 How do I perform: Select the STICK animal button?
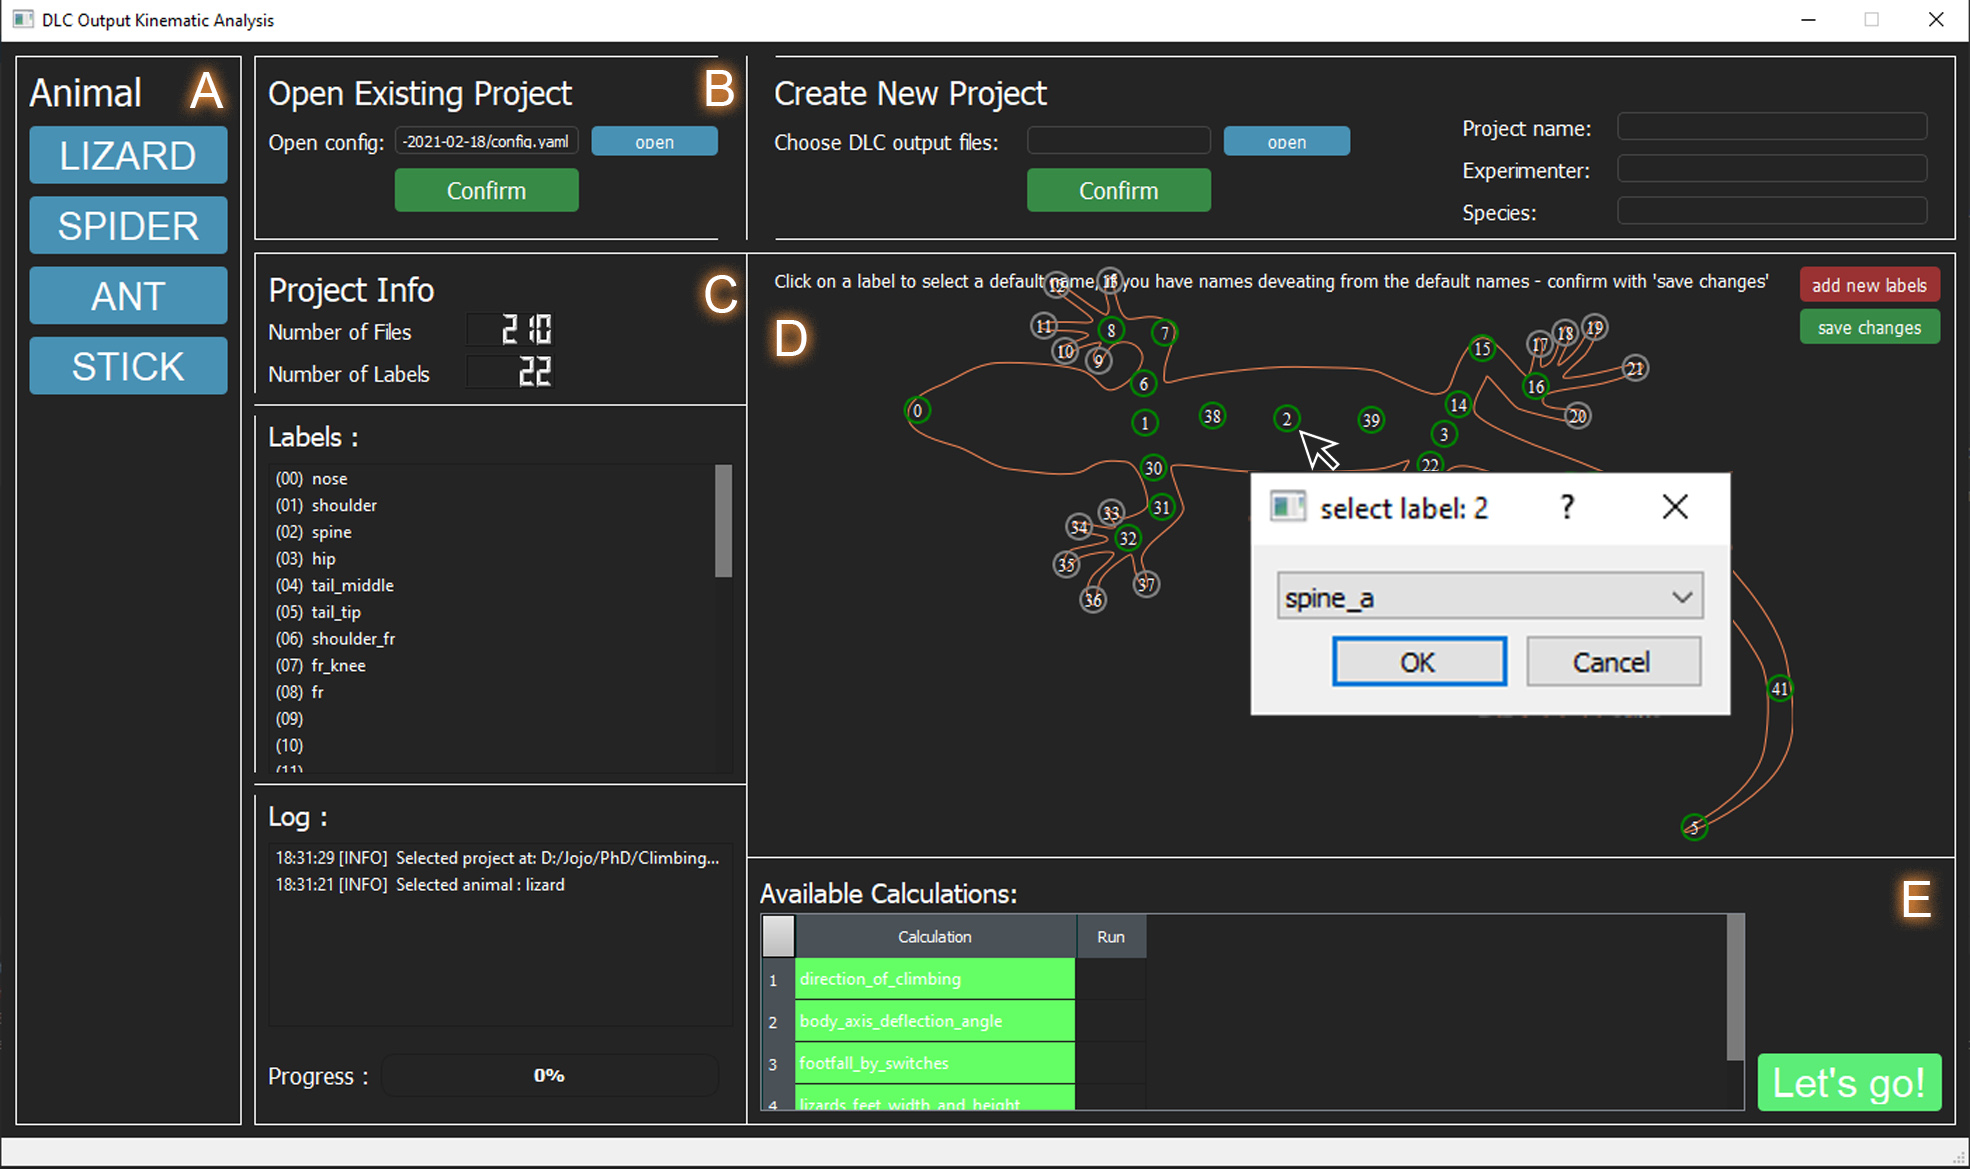click(128, 367)
